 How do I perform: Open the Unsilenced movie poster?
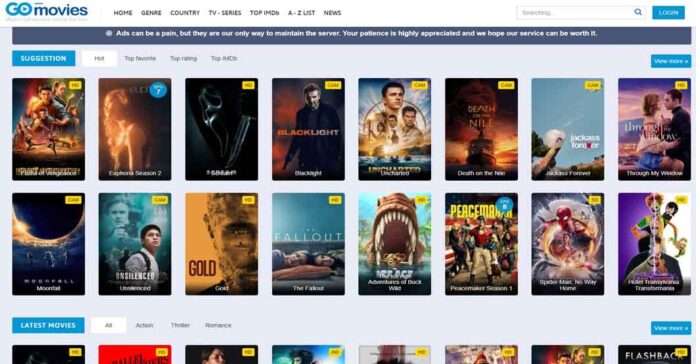[135, 244]
